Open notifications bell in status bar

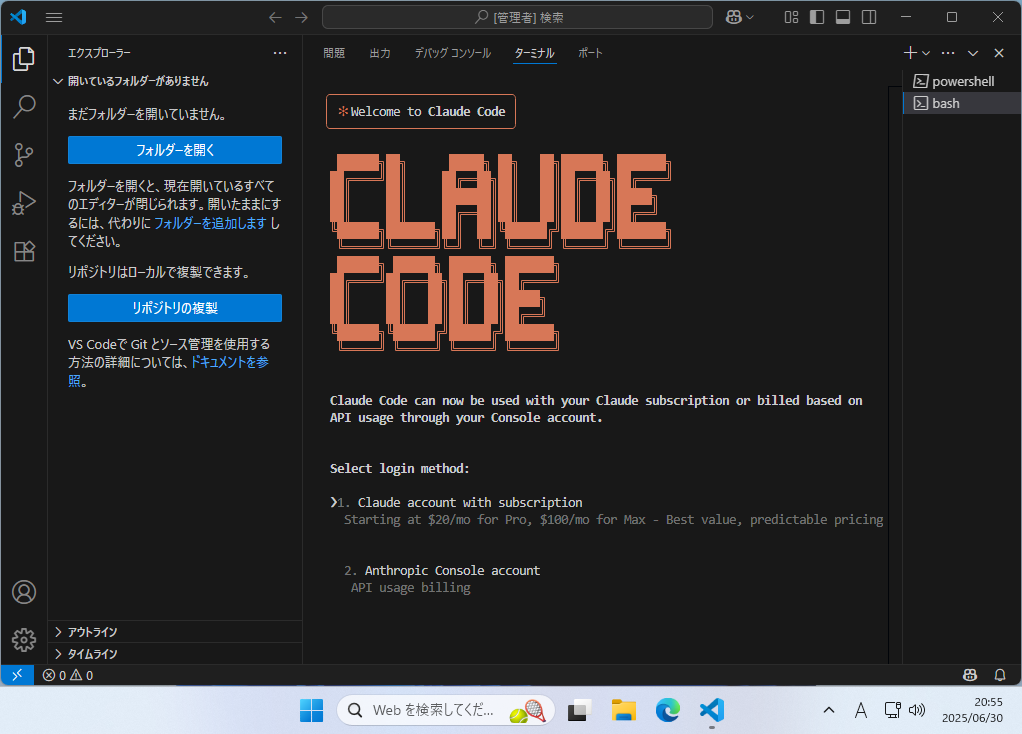point(1000,675)
